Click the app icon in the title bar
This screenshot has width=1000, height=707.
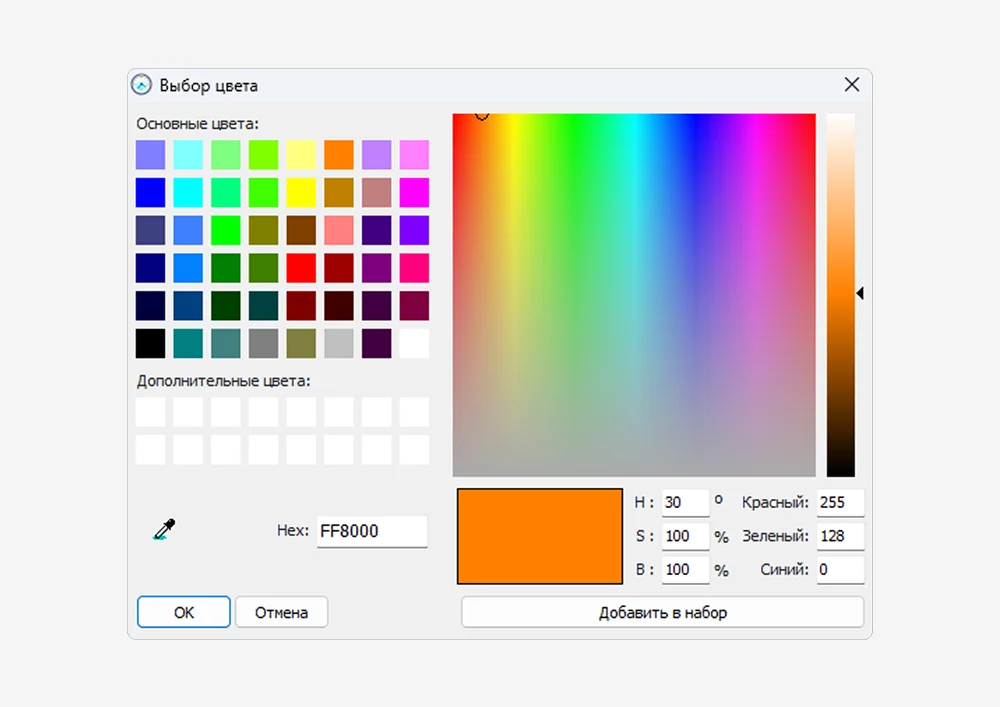coord(143,85)
